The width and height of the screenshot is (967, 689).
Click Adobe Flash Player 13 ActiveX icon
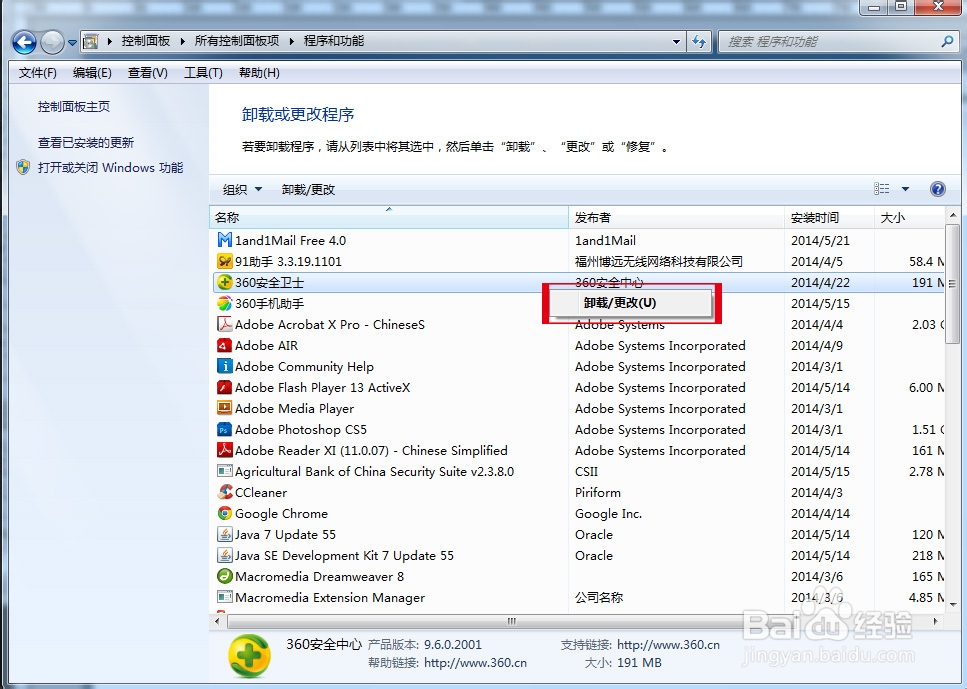(x=224, y=387)
